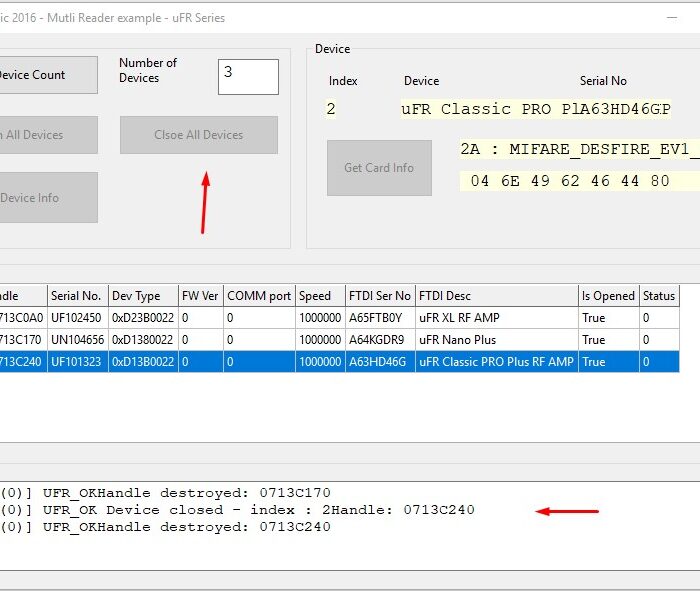Select serial number UF102450 cell
Screen dimensions: 700x591
pos(78,318)
